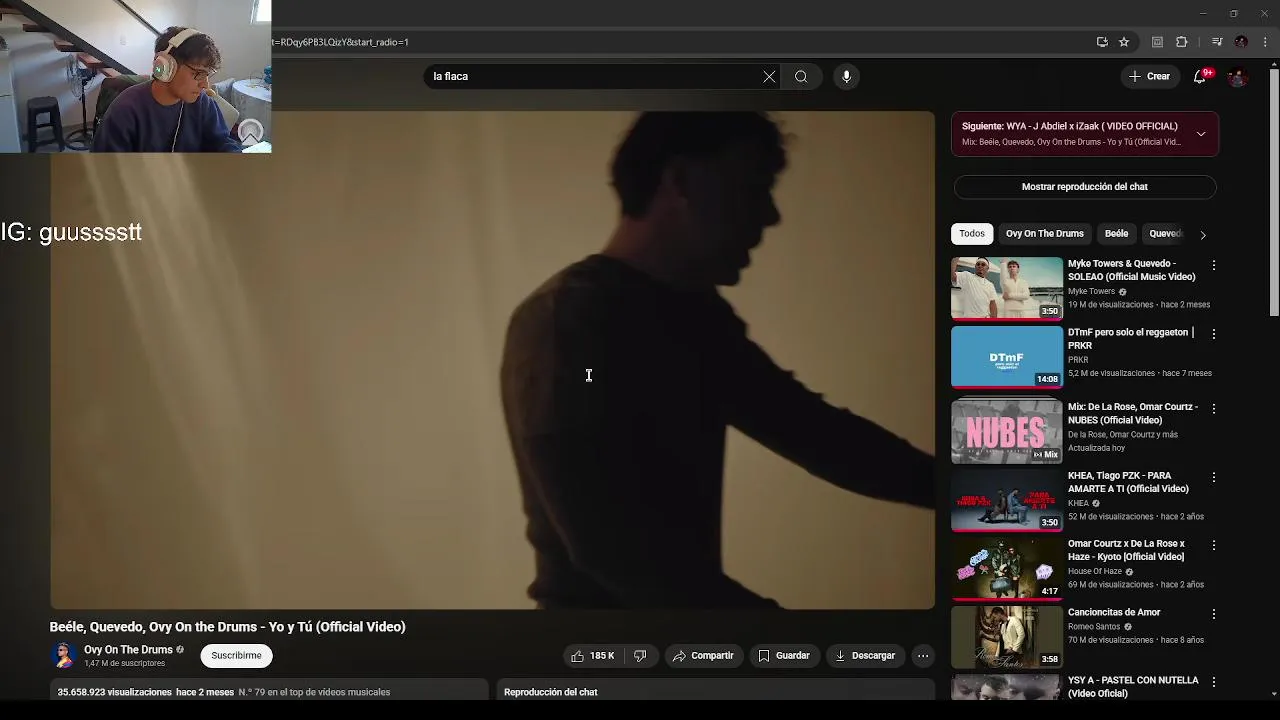Click Mostrar reproducción del chat button
The width and height of the screenshot is (1280, 720).
[1085, 187]
